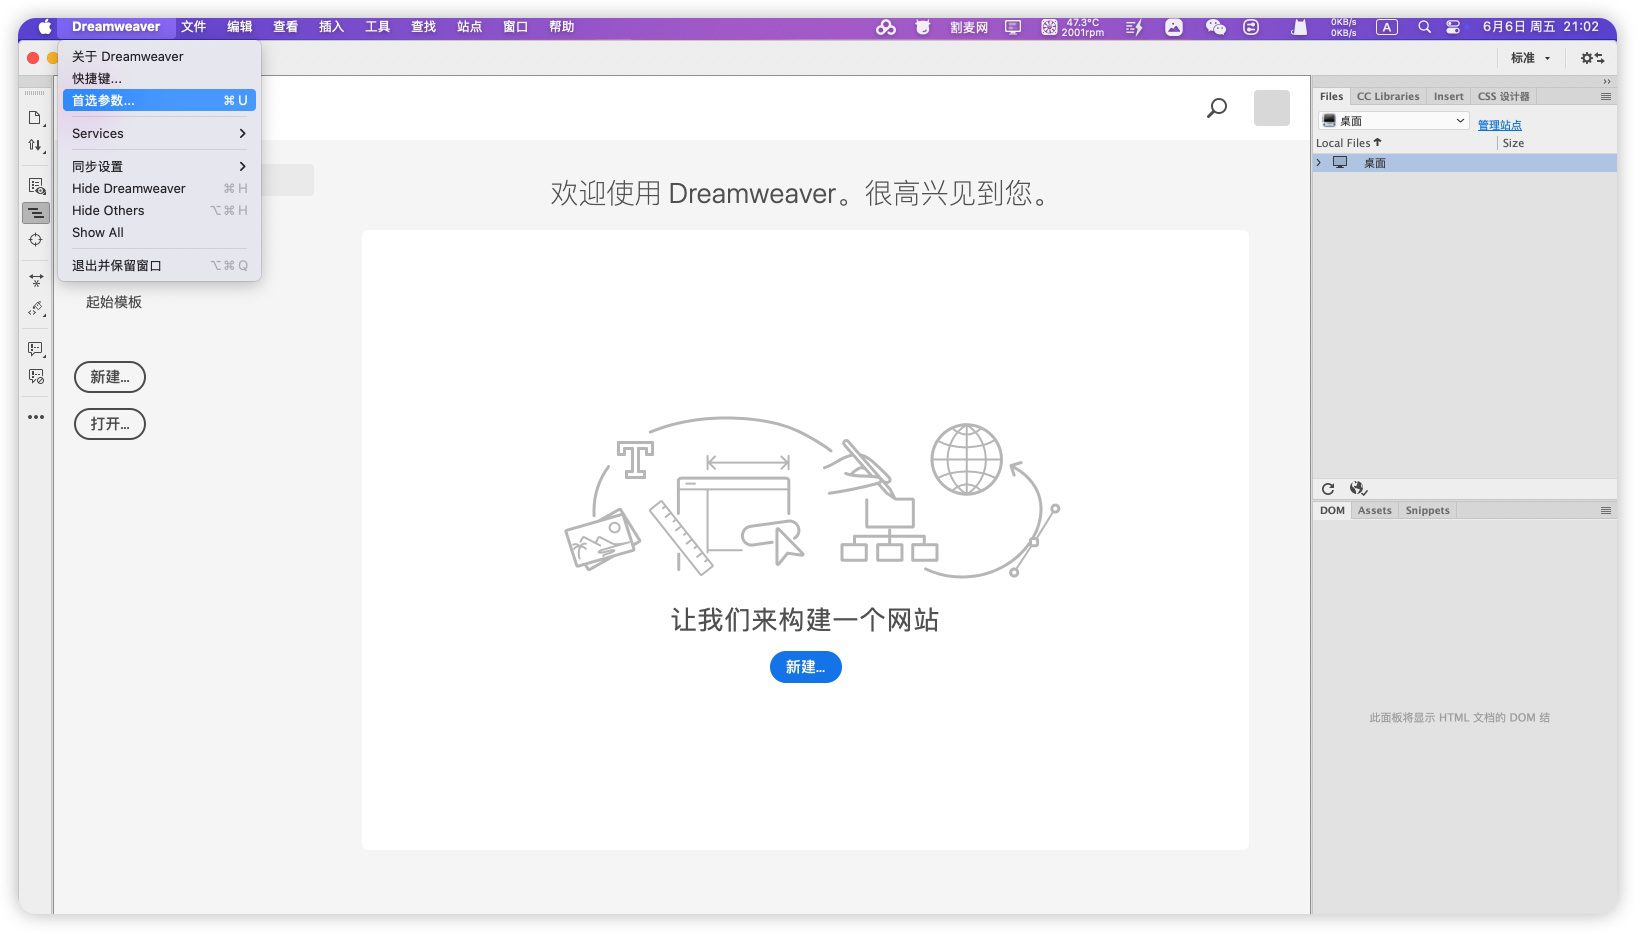Click the refresh icon in Files panel

[1328, 489]
